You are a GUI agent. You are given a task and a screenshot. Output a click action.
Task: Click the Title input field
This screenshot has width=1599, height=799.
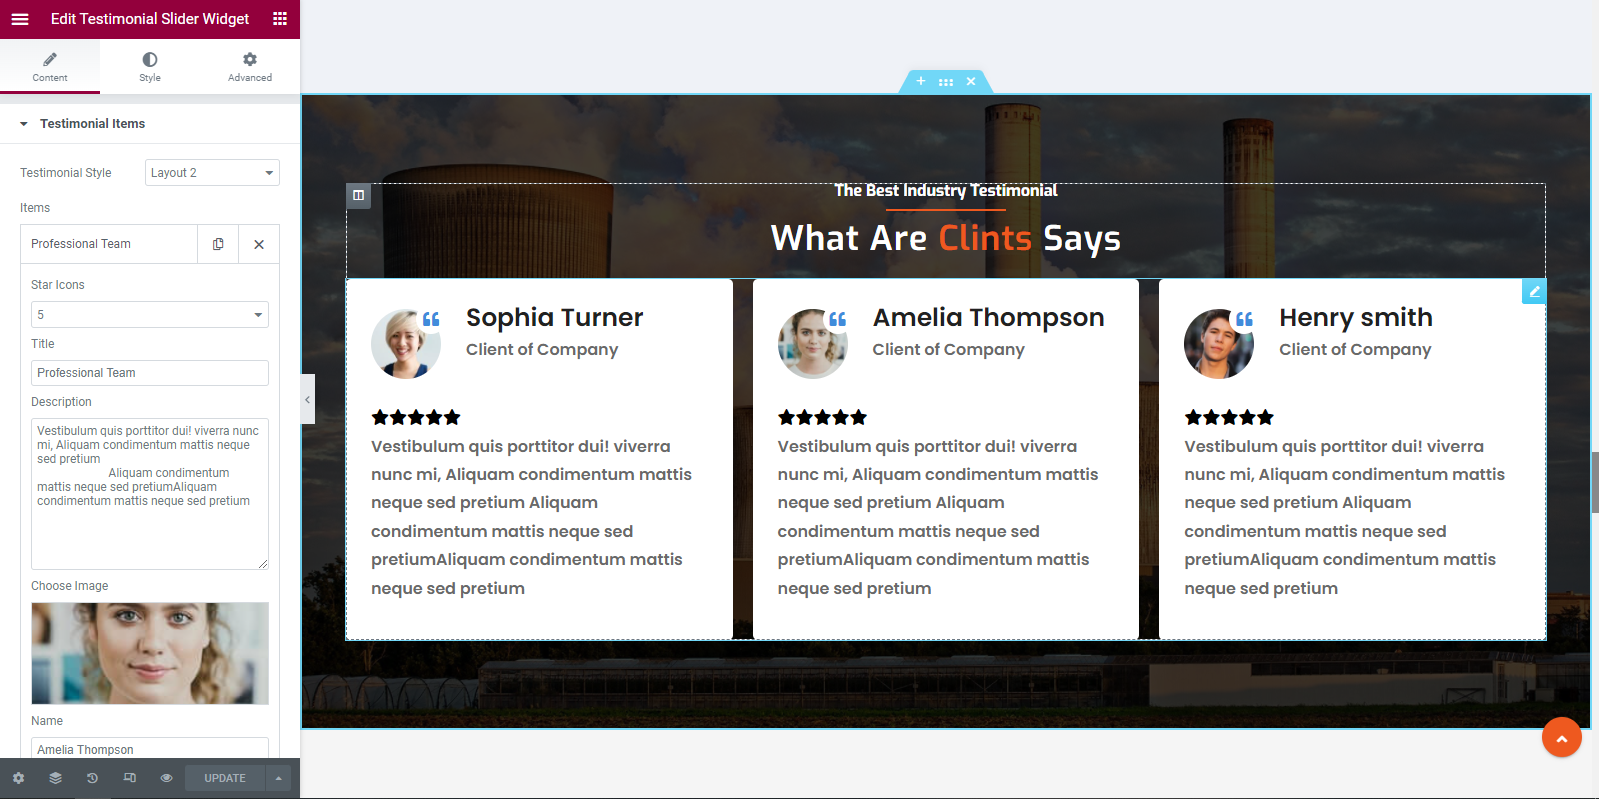pos(150,373)
